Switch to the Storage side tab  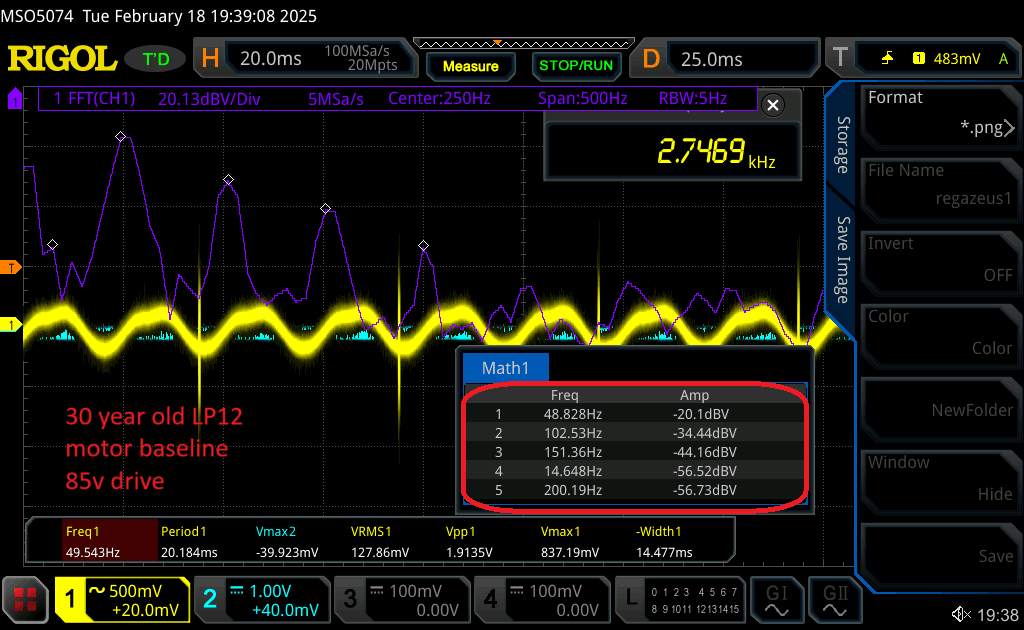[x=843, y=145]
